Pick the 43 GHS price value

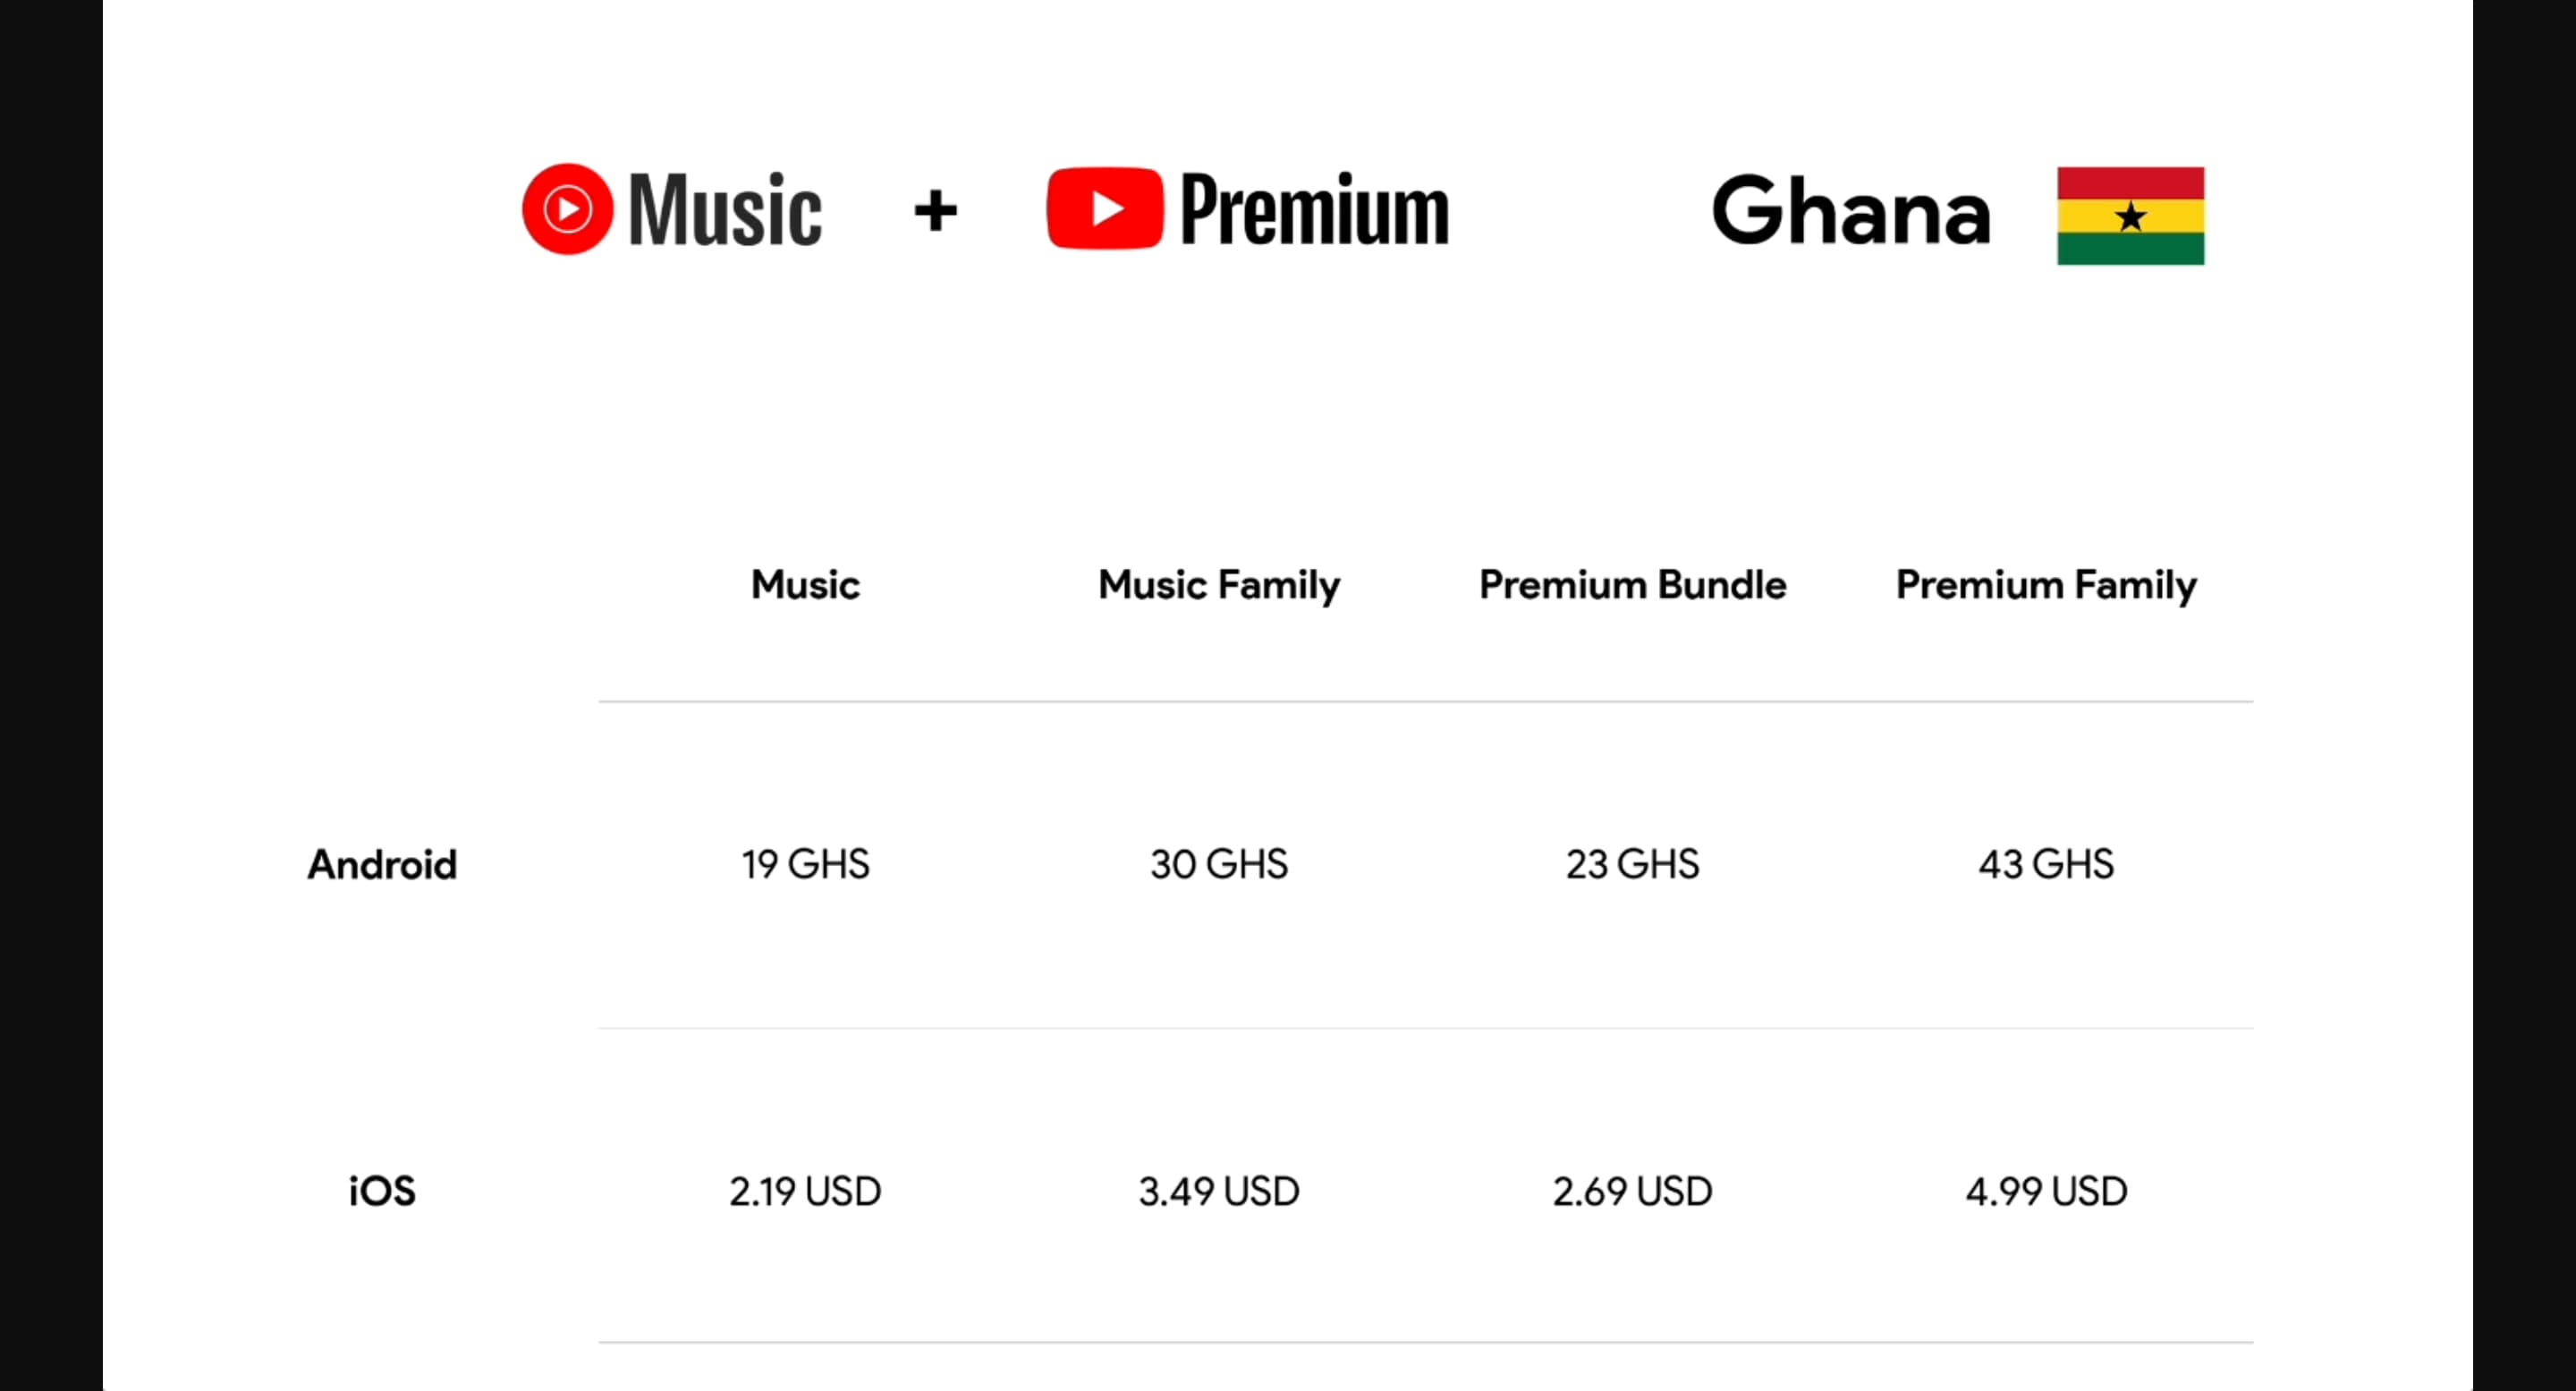coord(2046,864)
